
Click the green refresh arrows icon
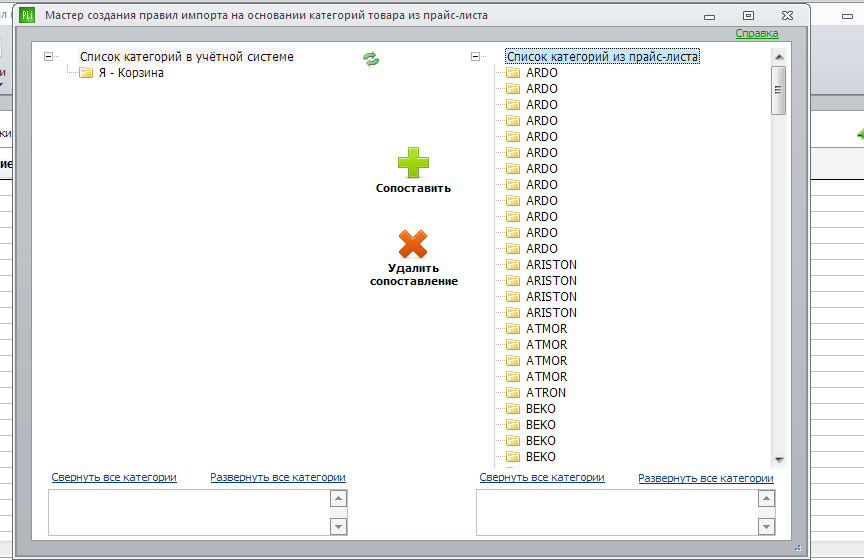[371, 58]
